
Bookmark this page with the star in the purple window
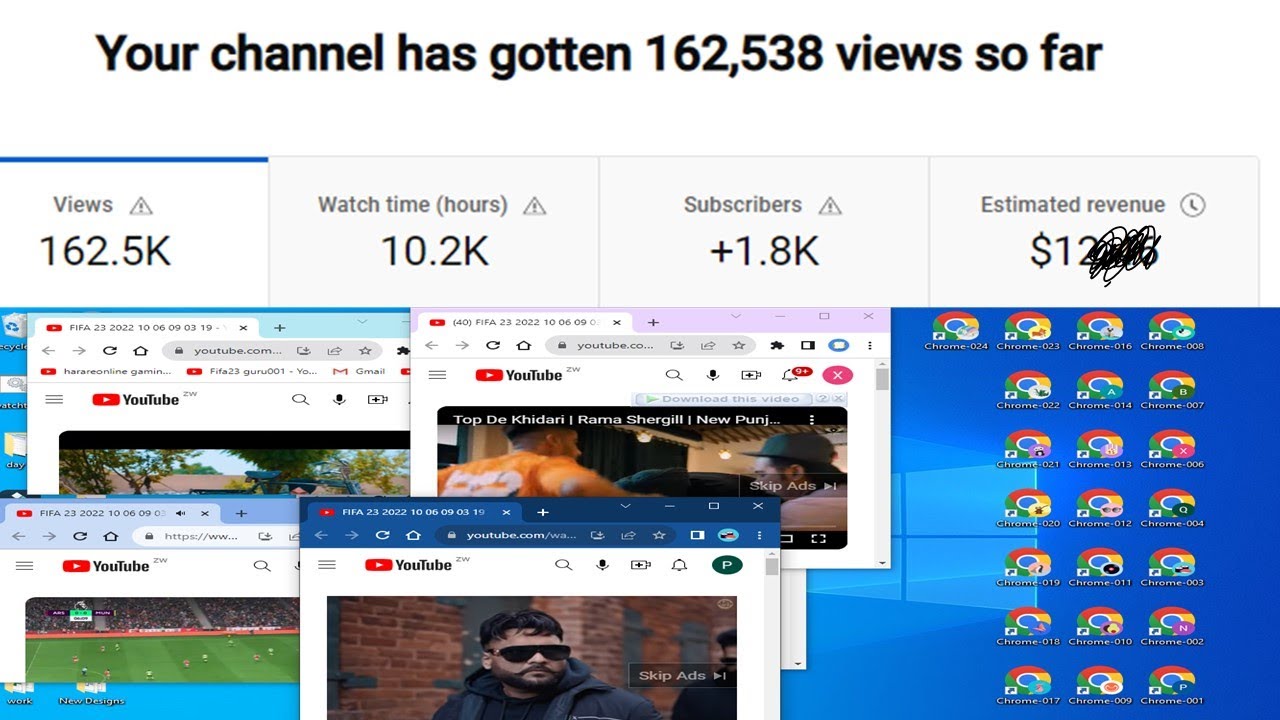tap(738, 345)
